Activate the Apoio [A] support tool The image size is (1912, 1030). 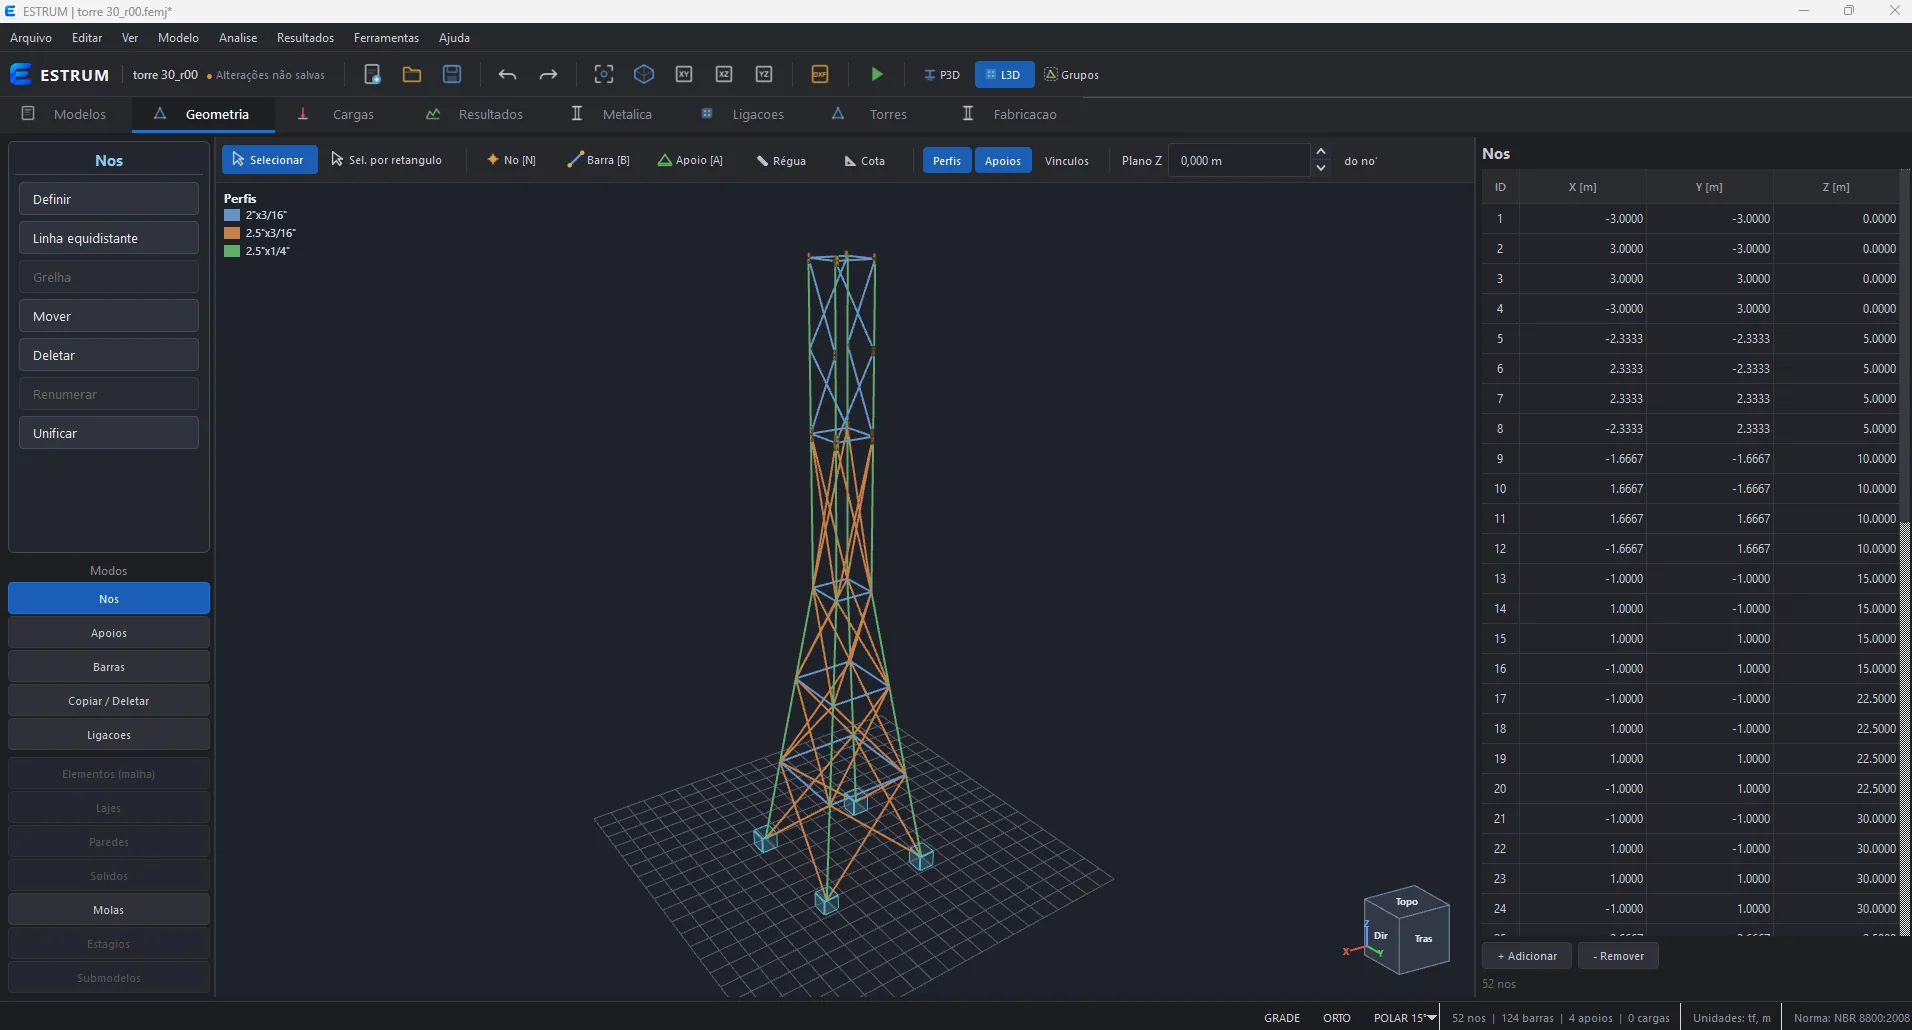[690, 160]
